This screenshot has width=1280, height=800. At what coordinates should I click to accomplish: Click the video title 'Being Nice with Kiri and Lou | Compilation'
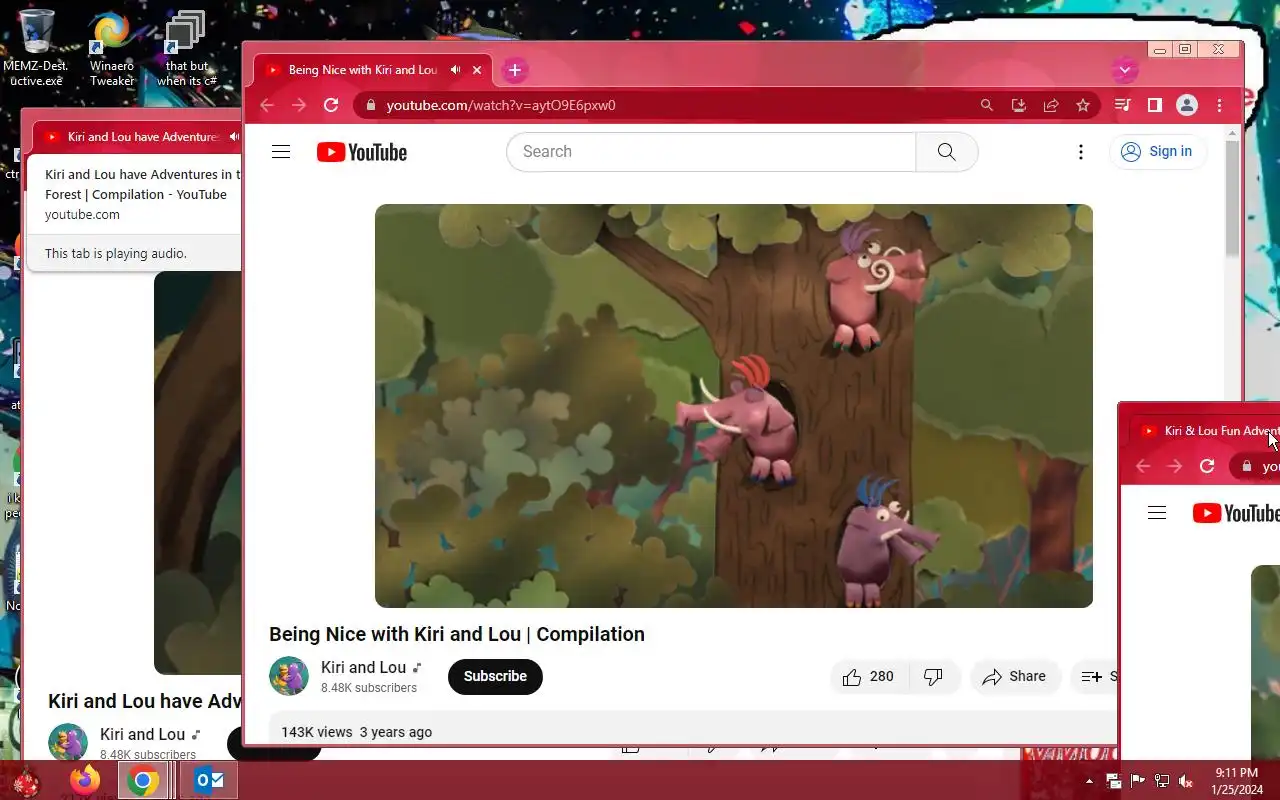coord(457,634)
